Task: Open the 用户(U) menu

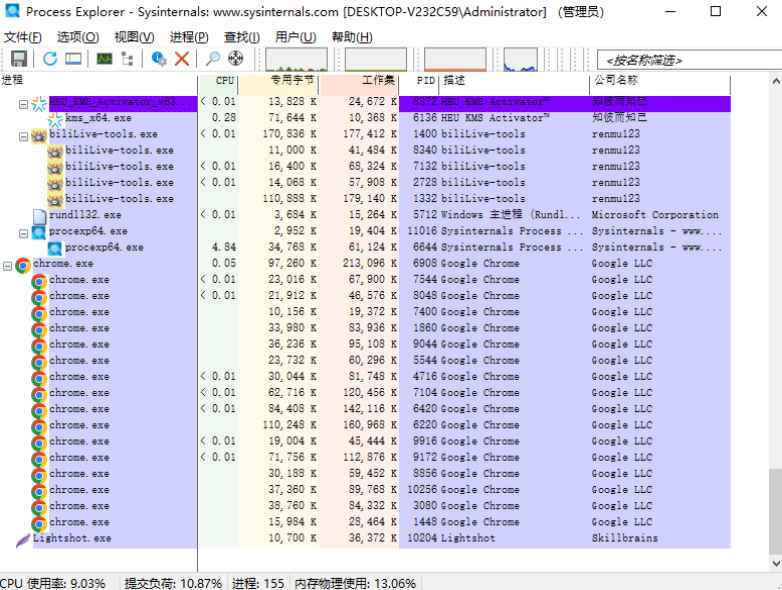Action: 296,37
